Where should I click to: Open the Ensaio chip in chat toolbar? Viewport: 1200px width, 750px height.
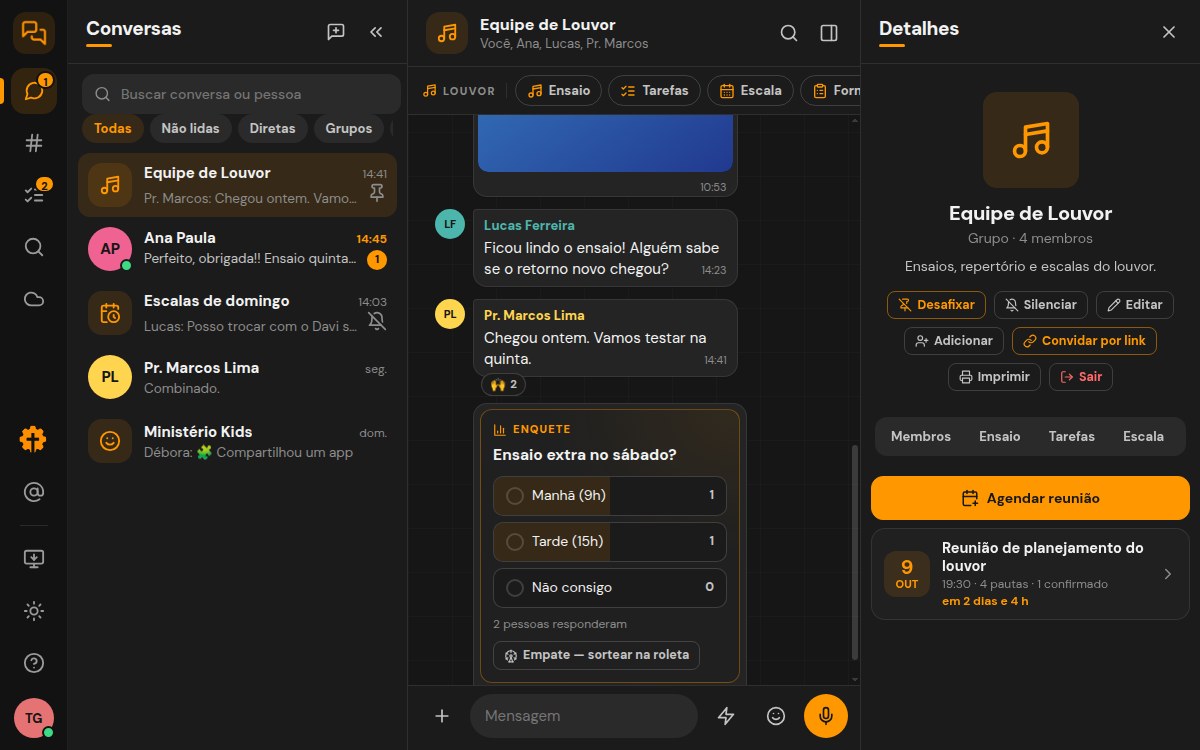559,90
